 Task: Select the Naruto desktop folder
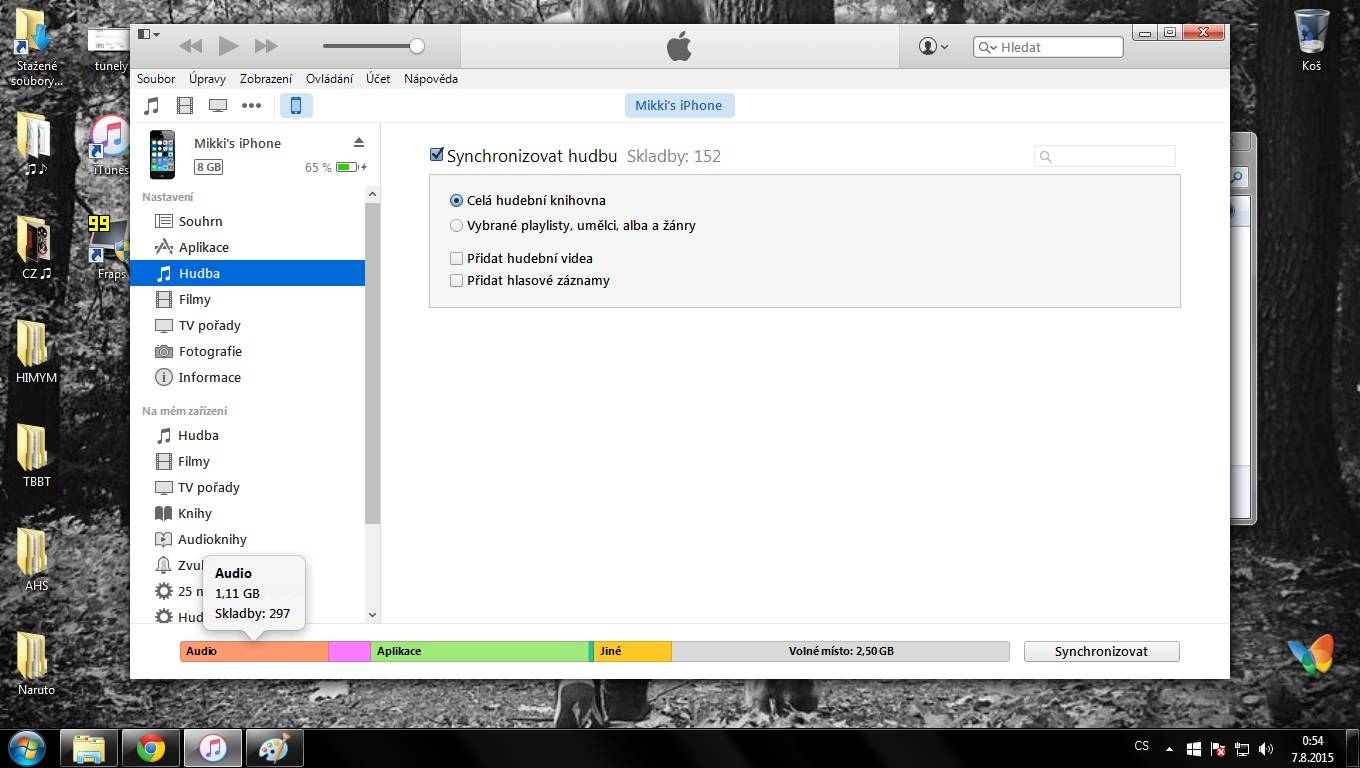tap(36, 664)
